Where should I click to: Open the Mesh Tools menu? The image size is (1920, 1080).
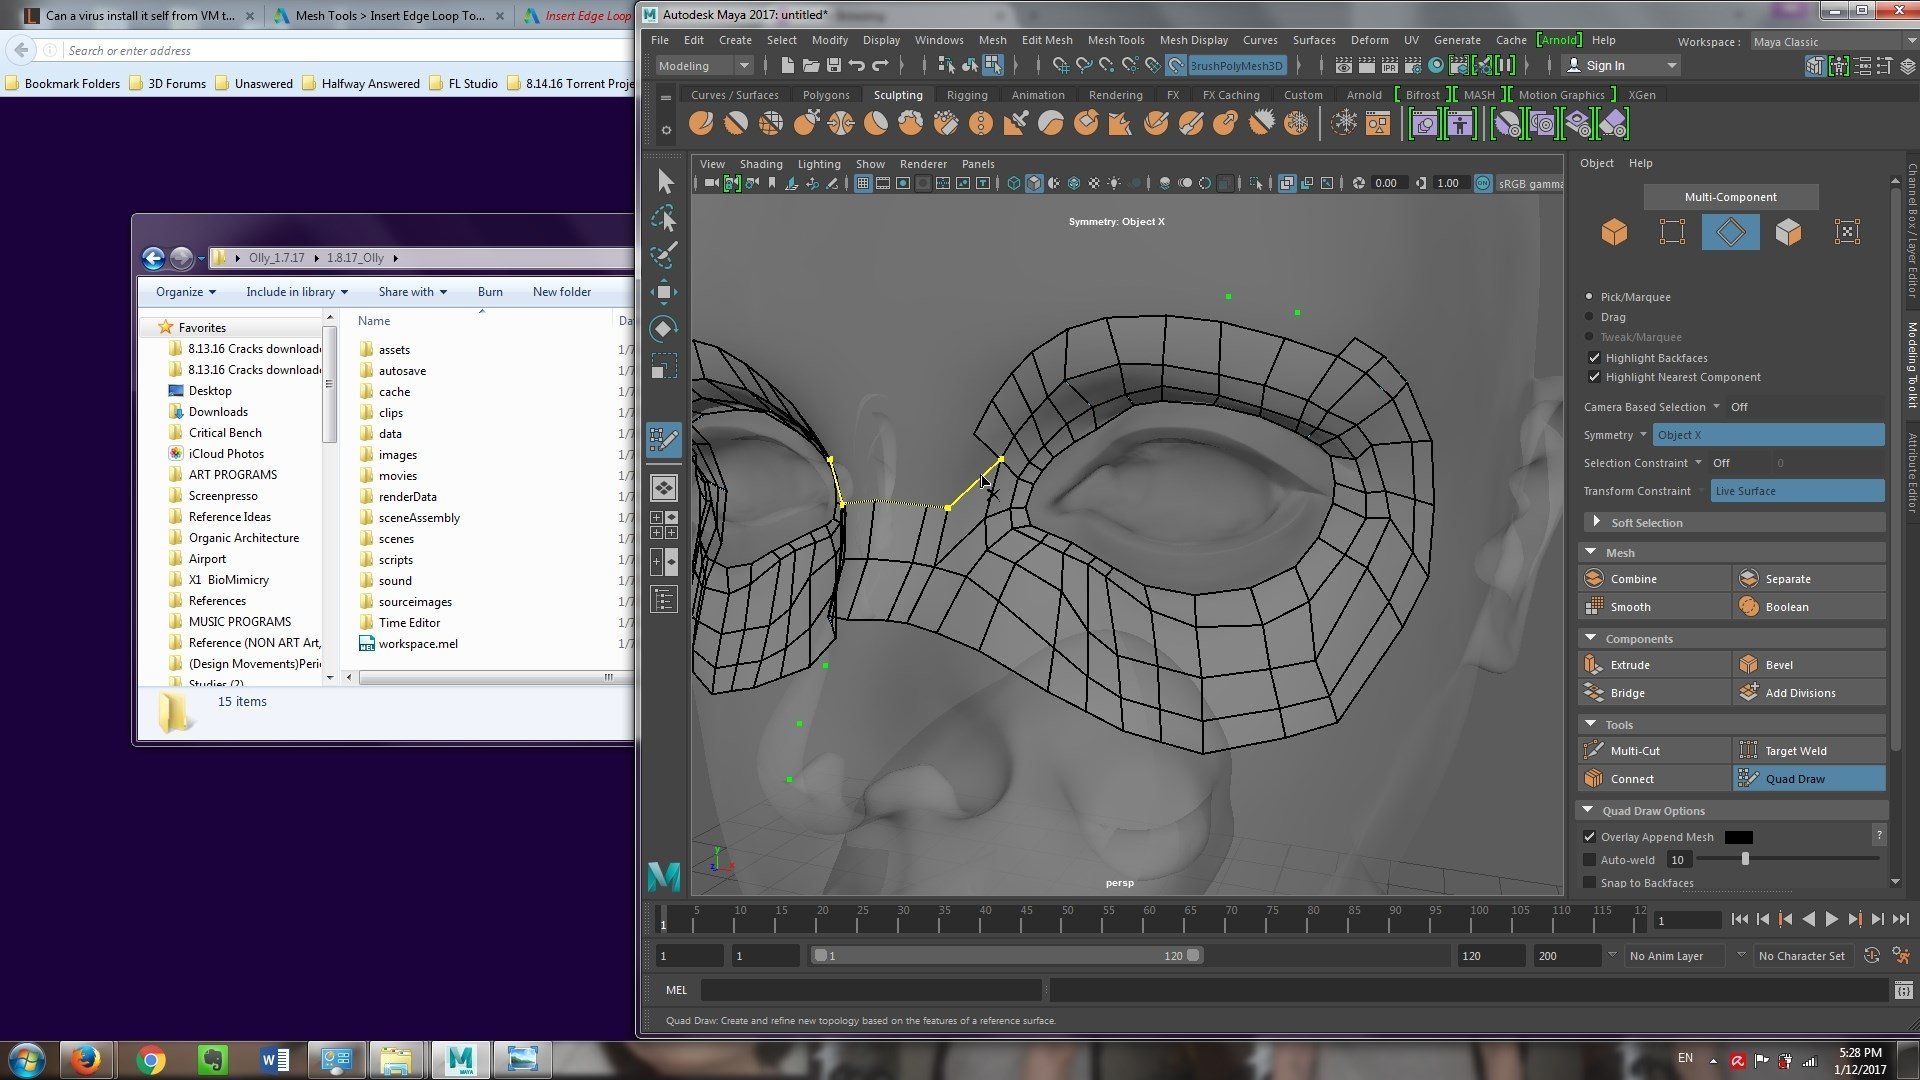(x=1116, y=40)
